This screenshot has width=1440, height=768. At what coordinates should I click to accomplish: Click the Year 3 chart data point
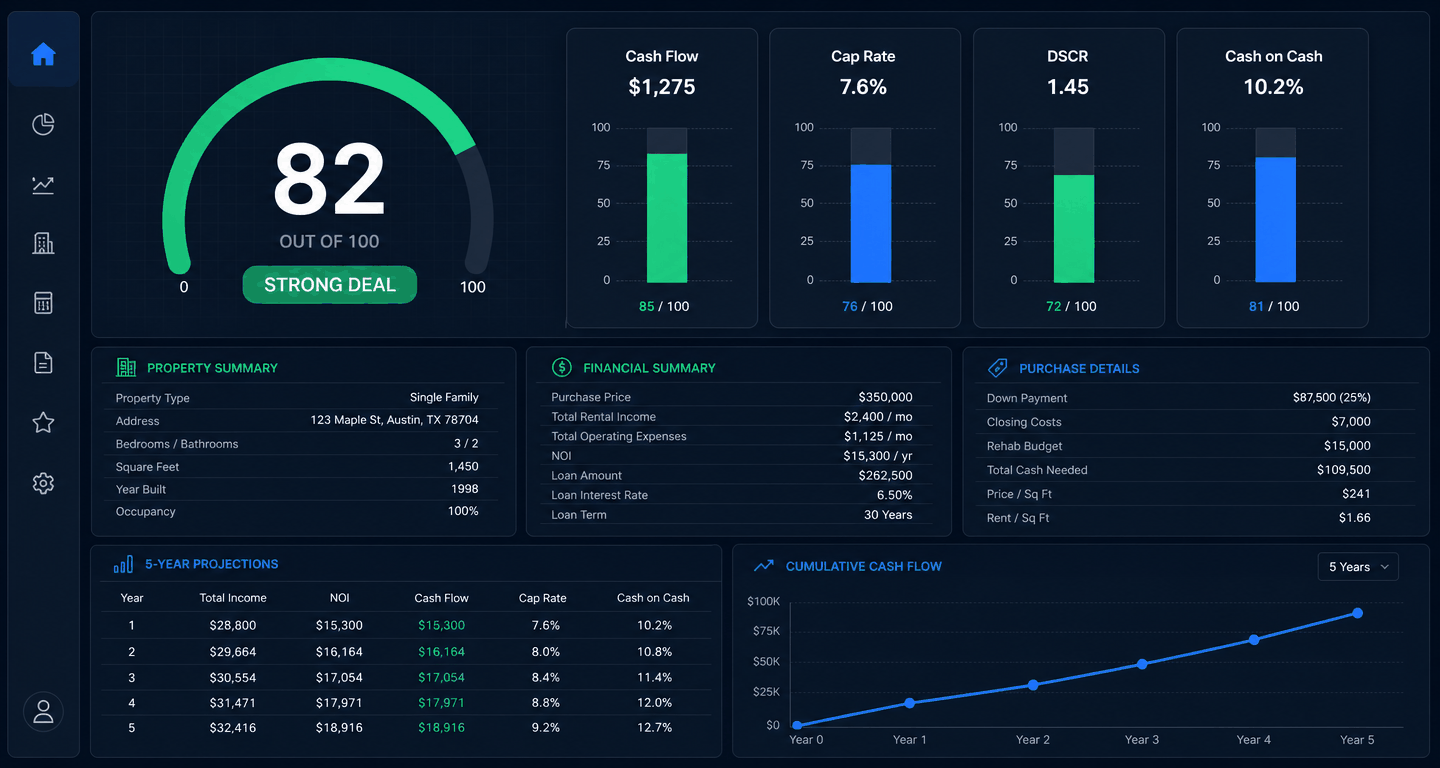pyautogui.click(x=1142, y=664)
